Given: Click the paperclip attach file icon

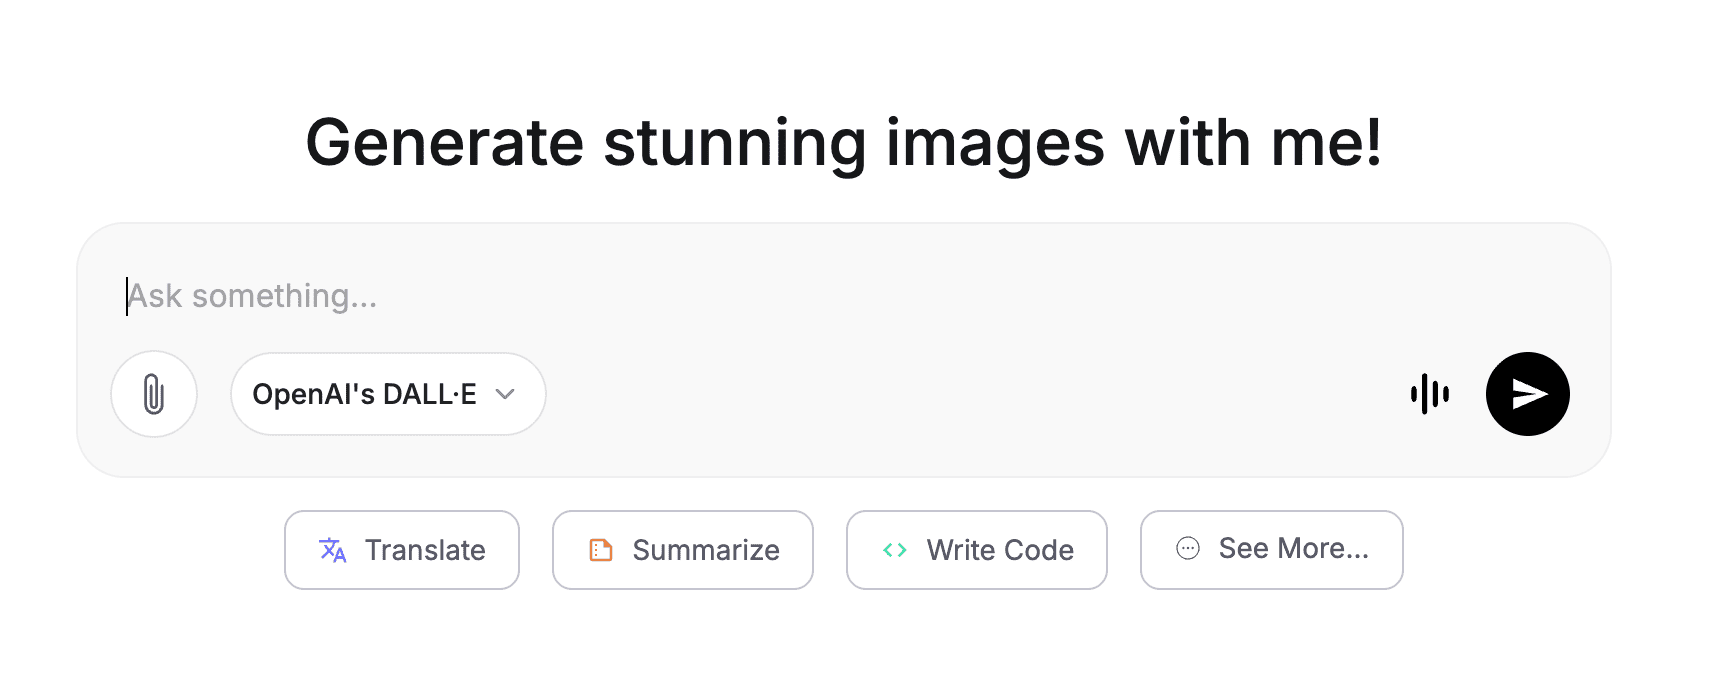Looking at the screenshot, I should [x=154, y=394].
